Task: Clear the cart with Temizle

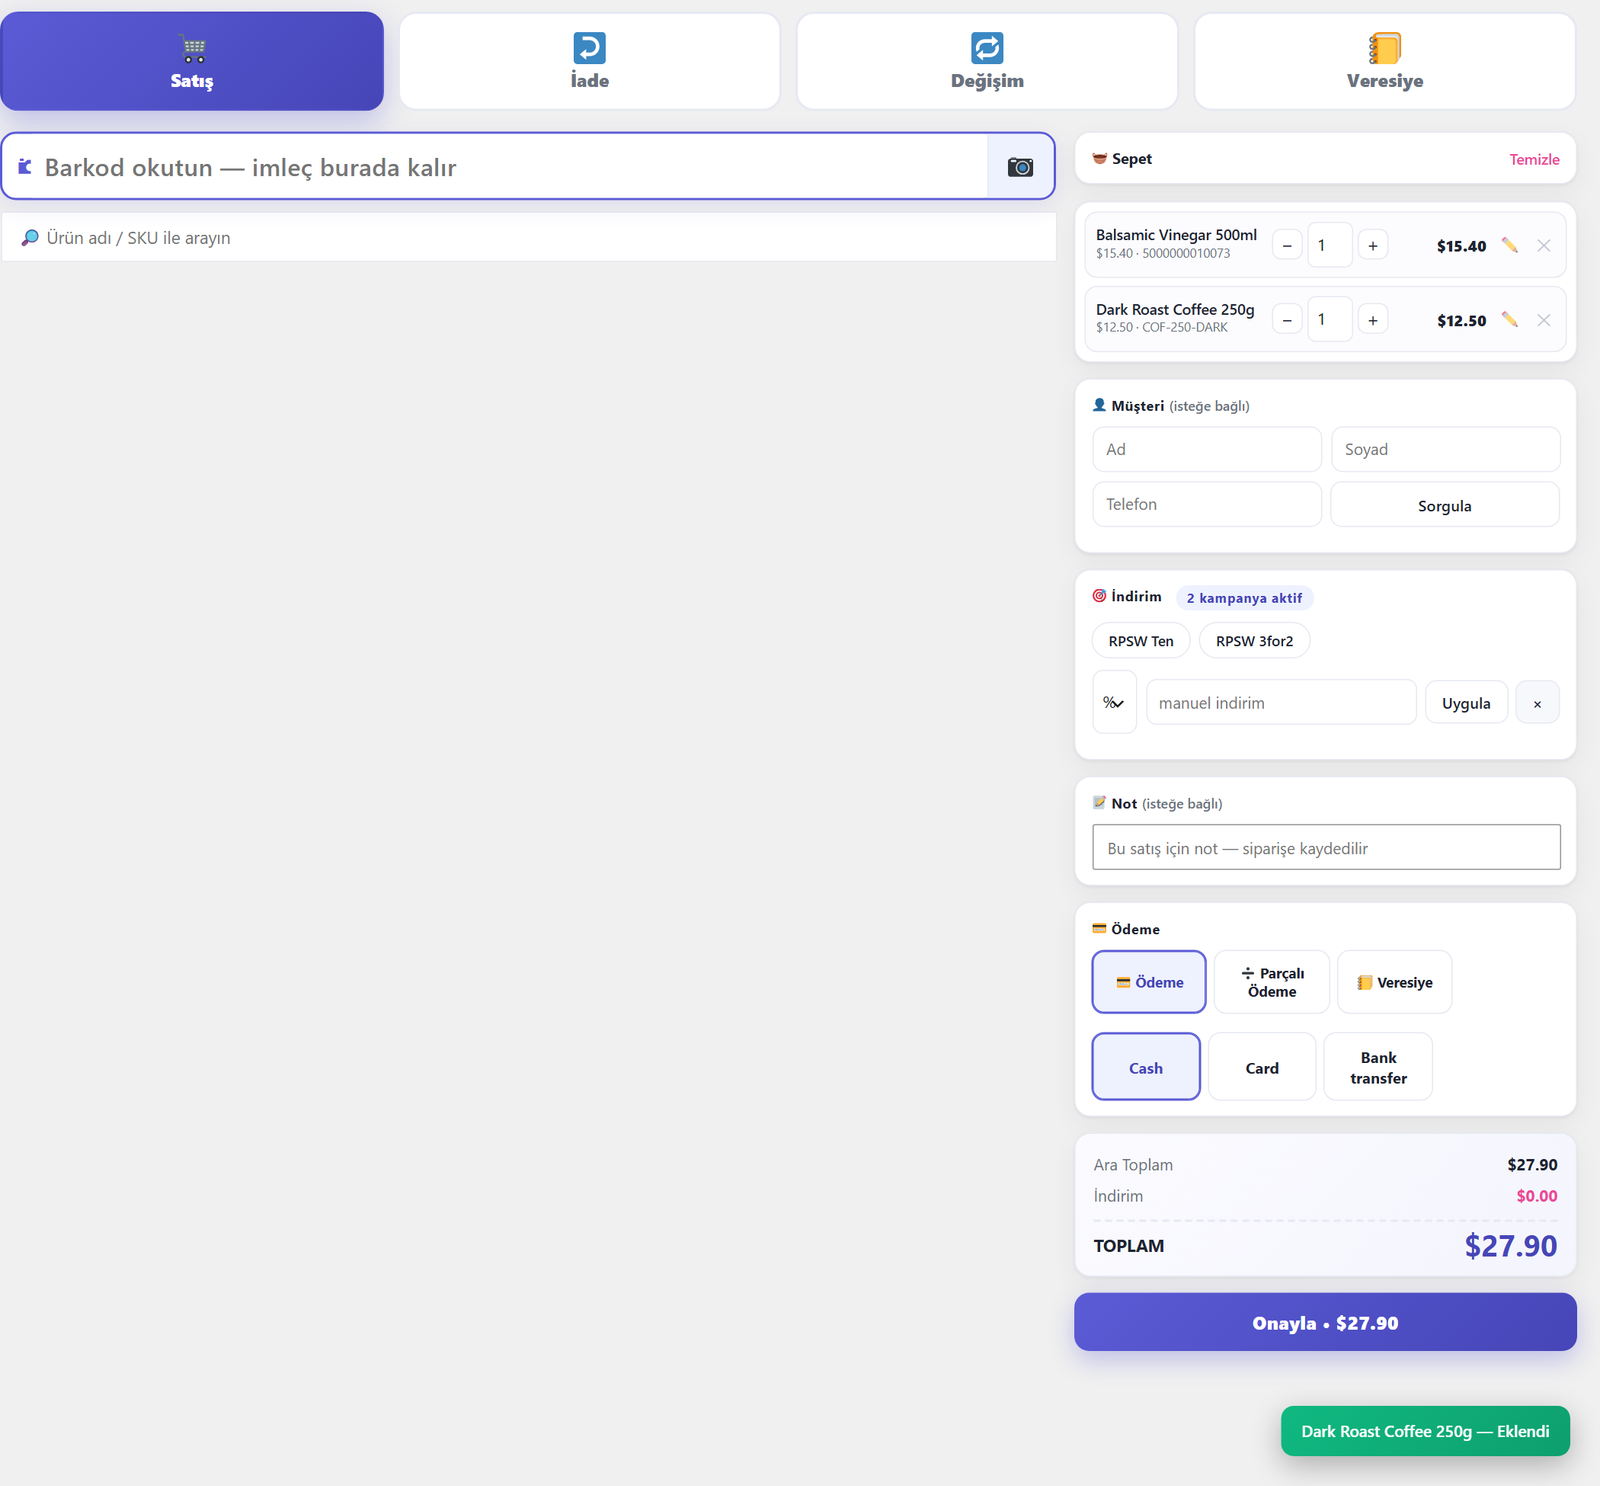Action: click(x=1534, y=160)
